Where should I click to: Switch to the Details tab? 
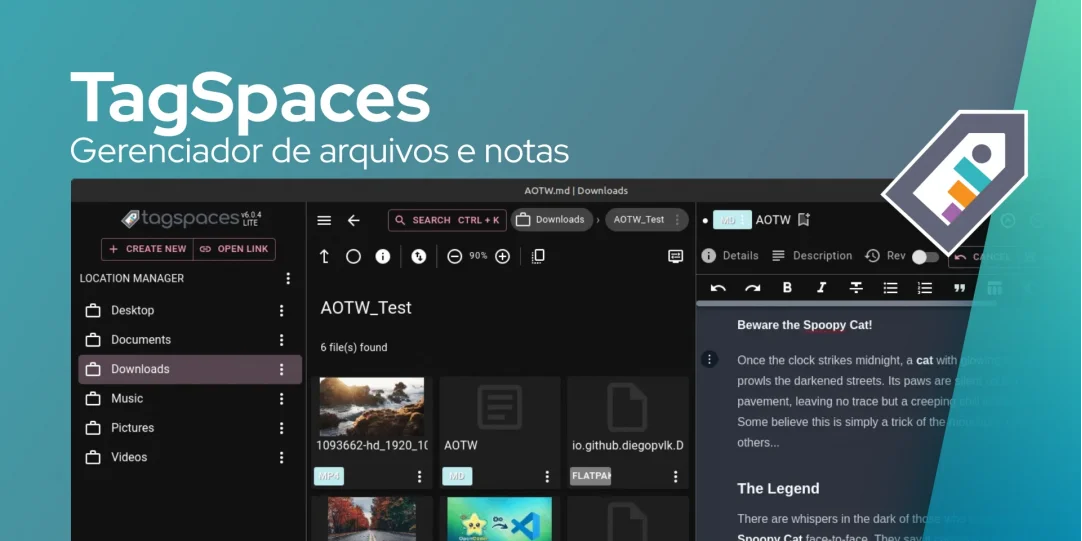[x=730, y=256]
